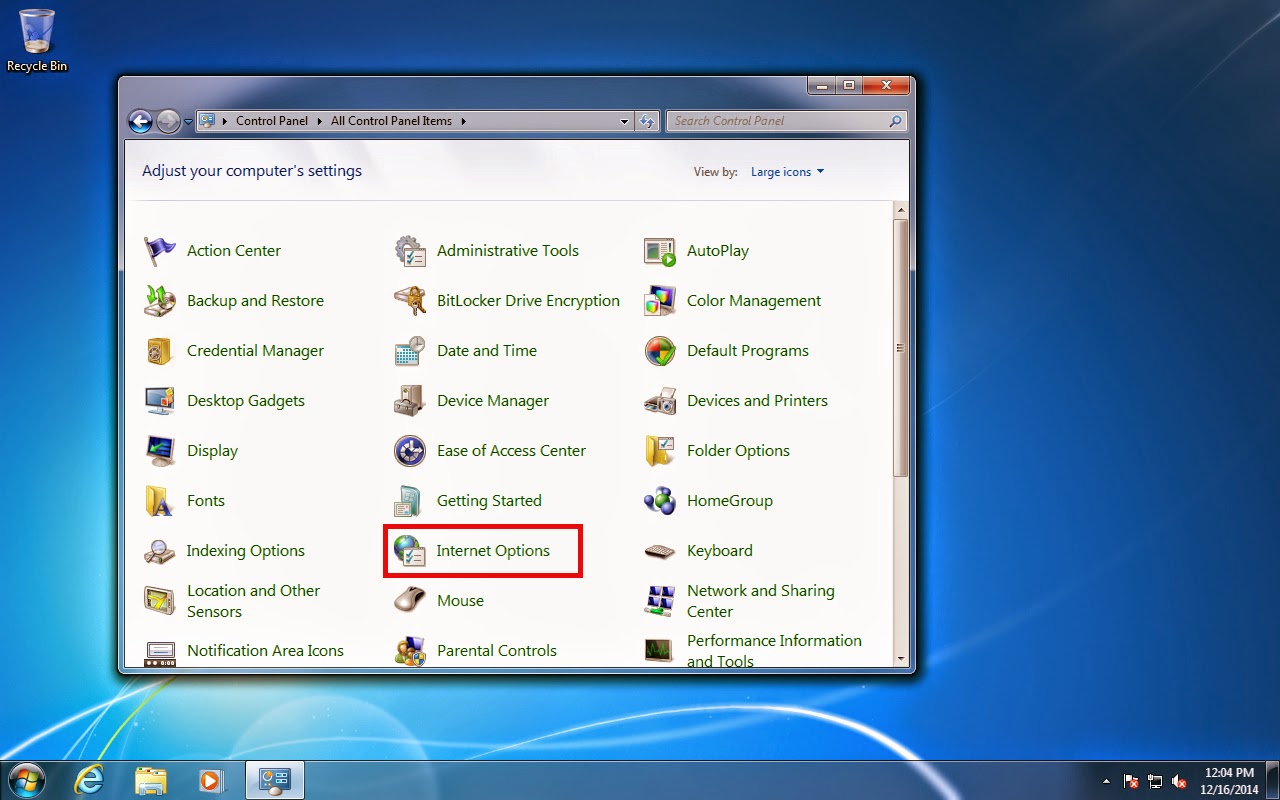Open the Fonts folder icon
Viewport: 1280px width, 800px height.
pos(160,501)
